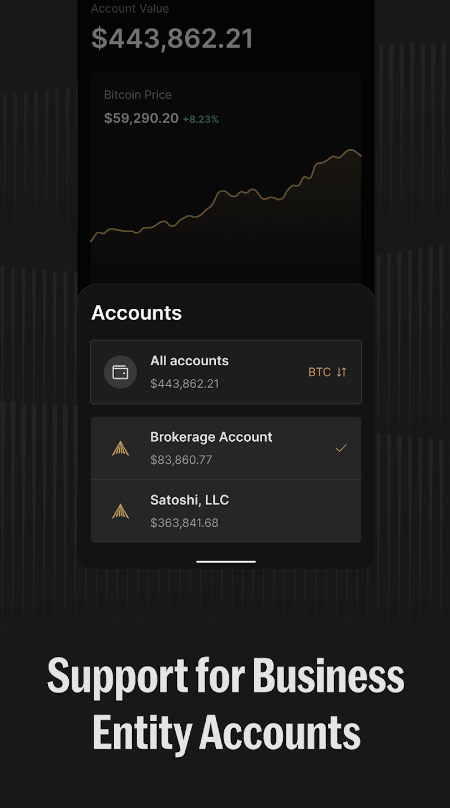This screenshot has width=450, height=808.
Task: Click the $363,841.68 Satoshi balance
Action: (x=184, y=523)
